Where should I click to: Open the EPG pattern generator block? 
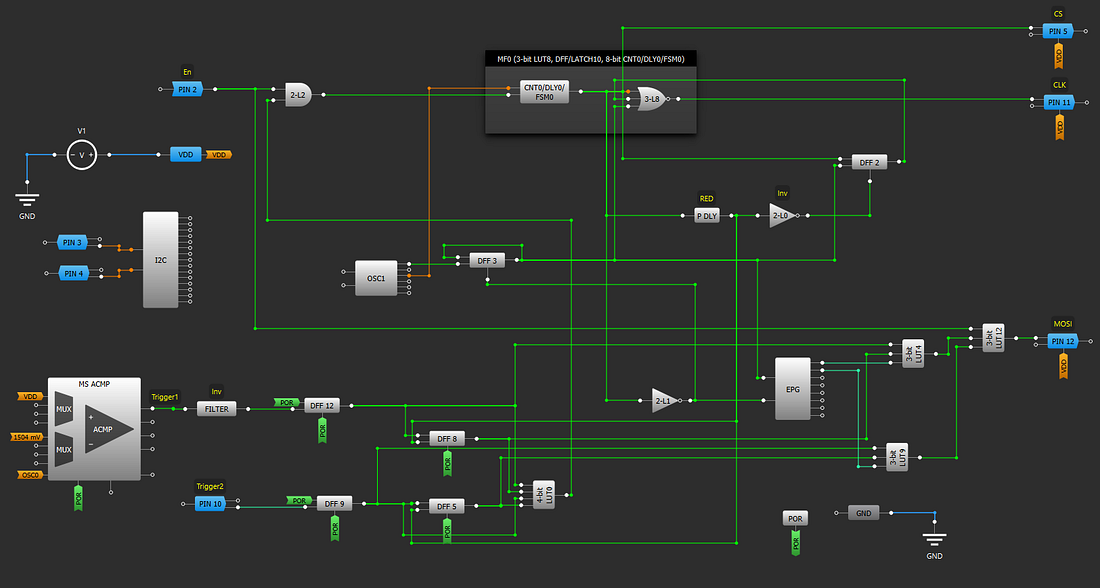click(793, 390)
